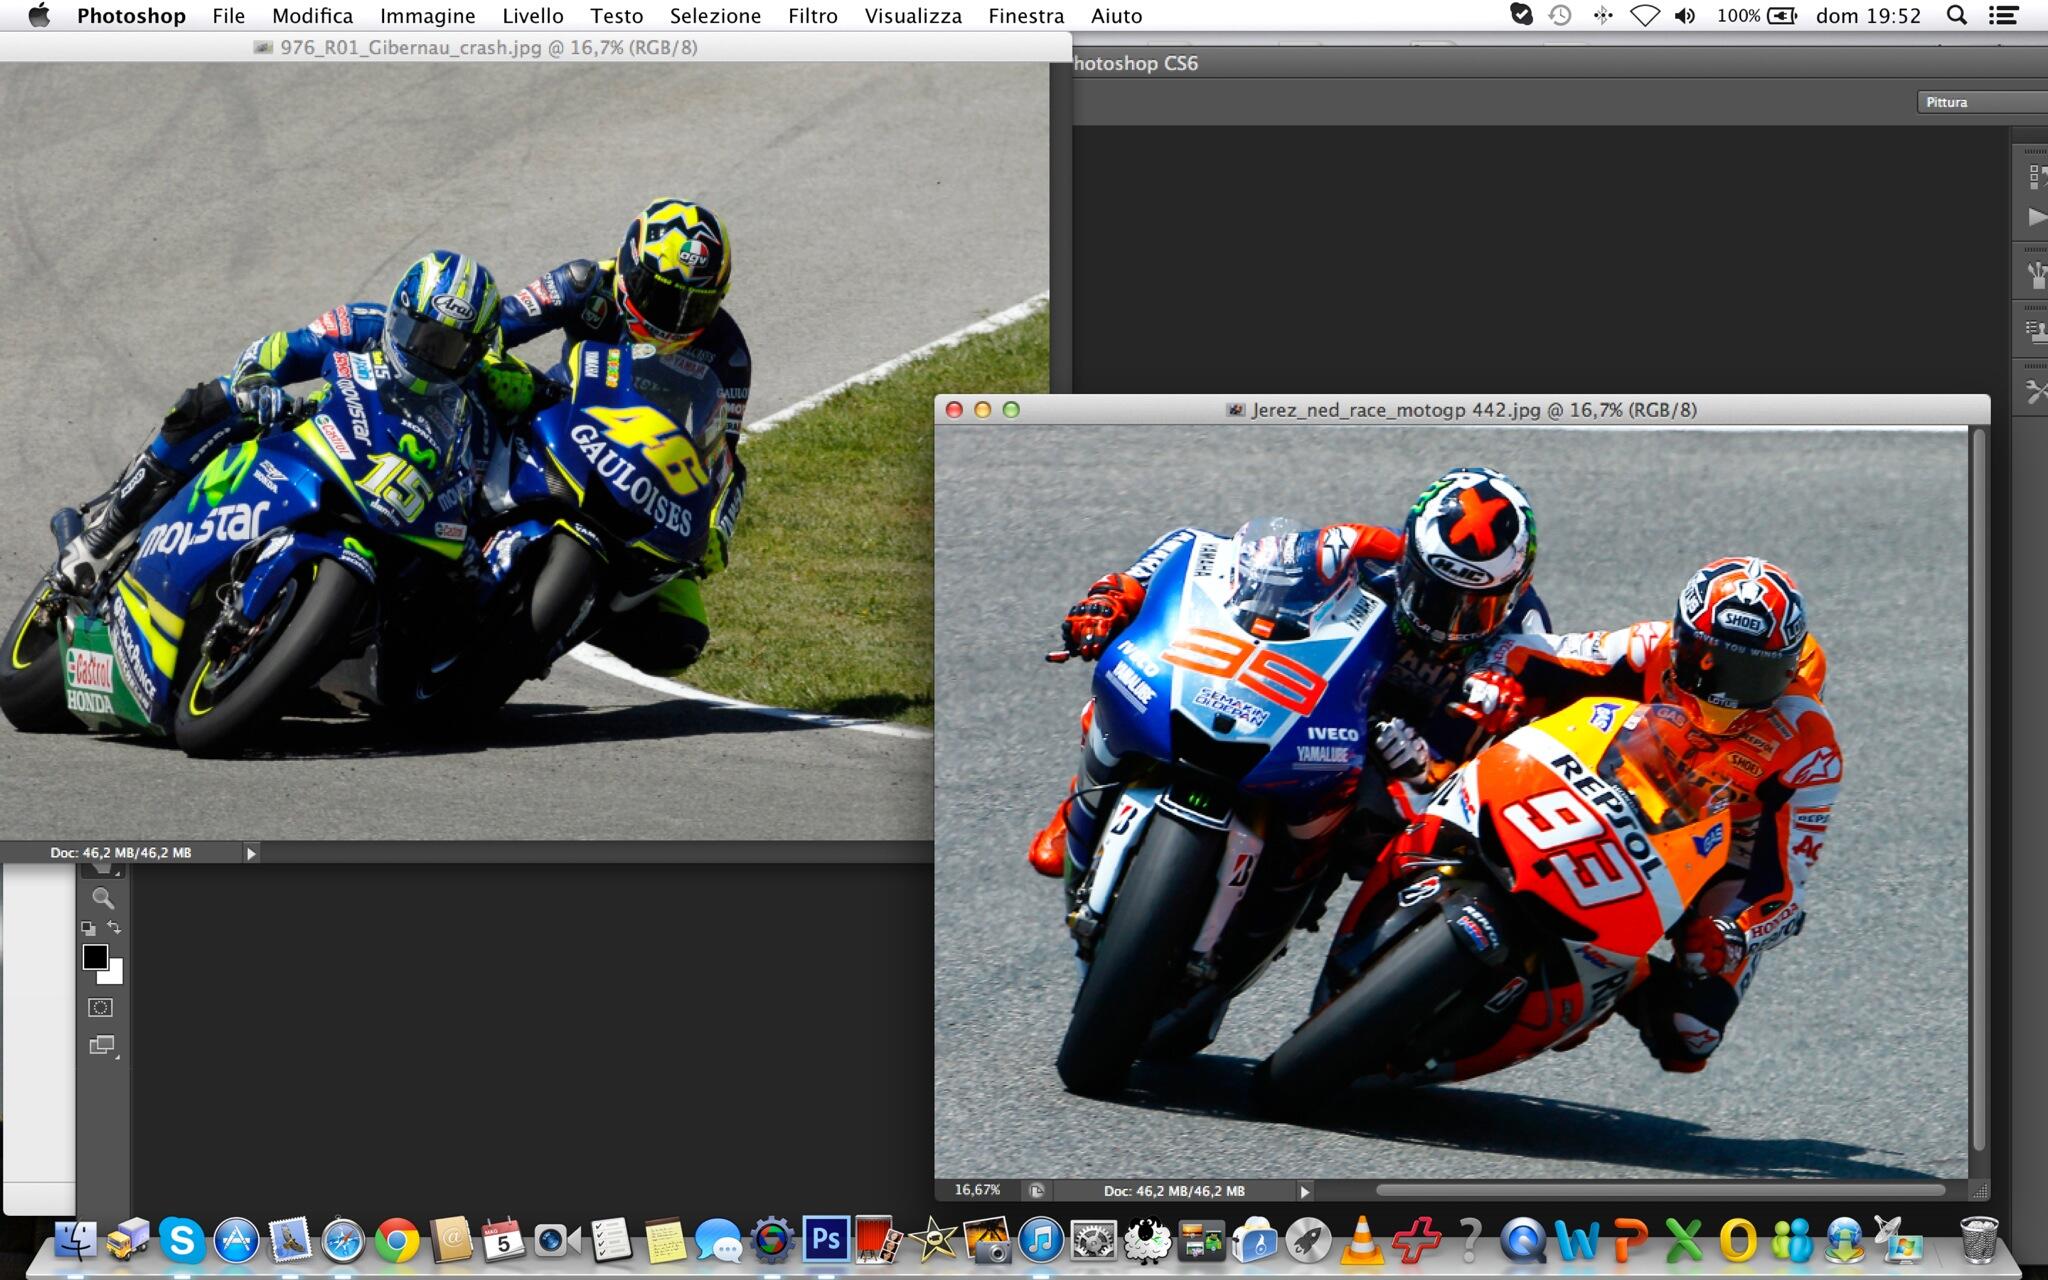Open Microsoft PowerPoint from the Dock
This screenshot has height=1280, width=2048.
click(x=1630, y=1240)
